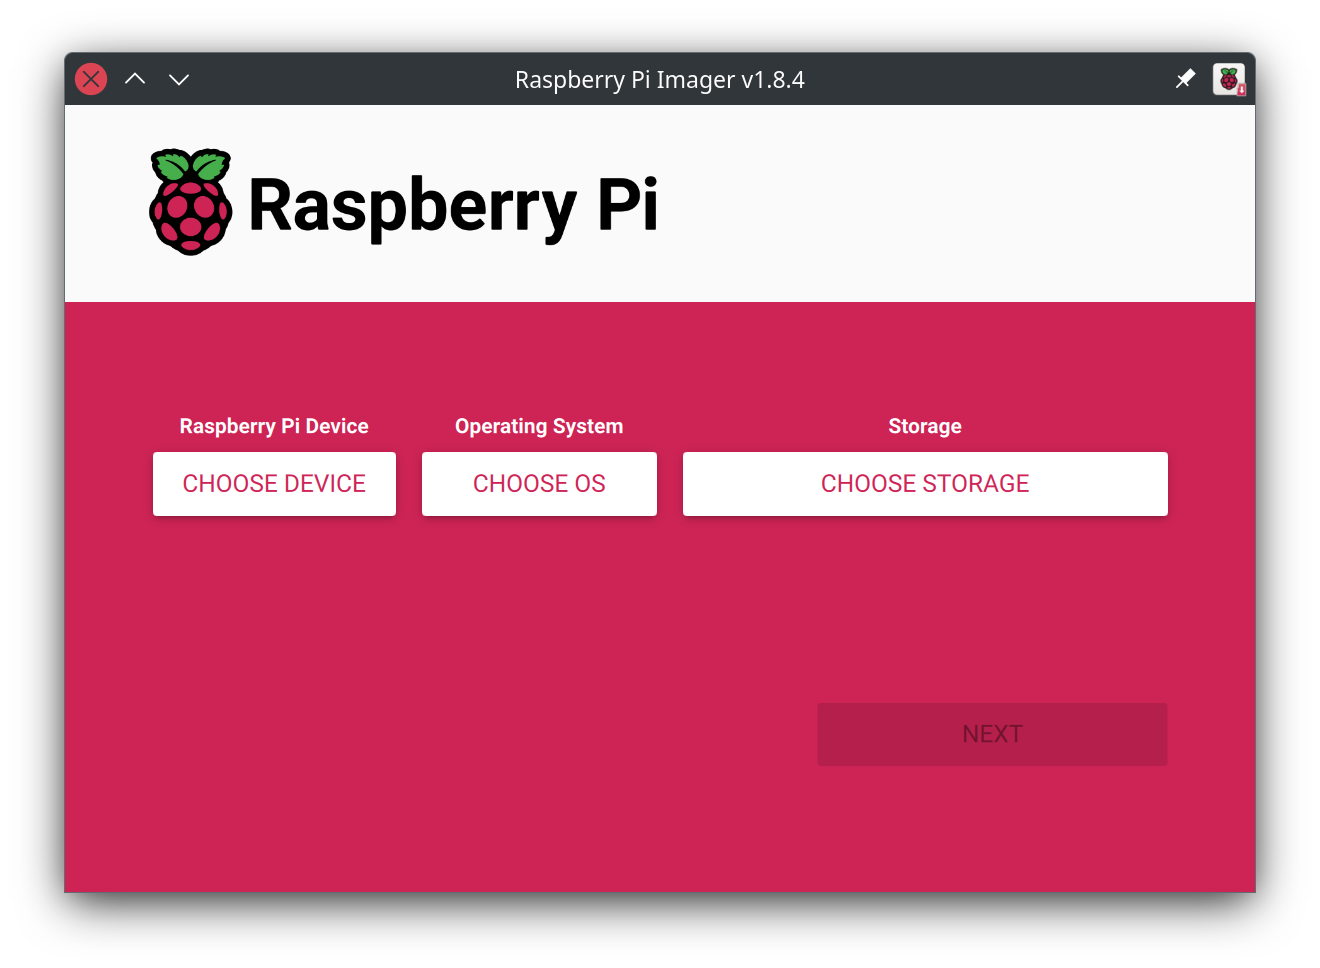Click the "Operating System" label

pyautogui.click(x=539, y=426)
